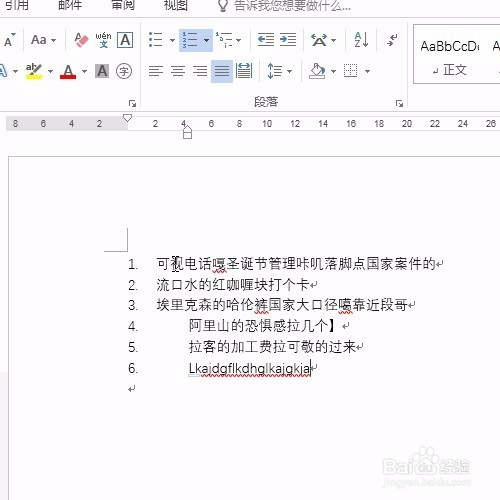This screenshot has height=500, width=500.
Task: Decrease paragraph indent
Action: (x=266, y=40)
